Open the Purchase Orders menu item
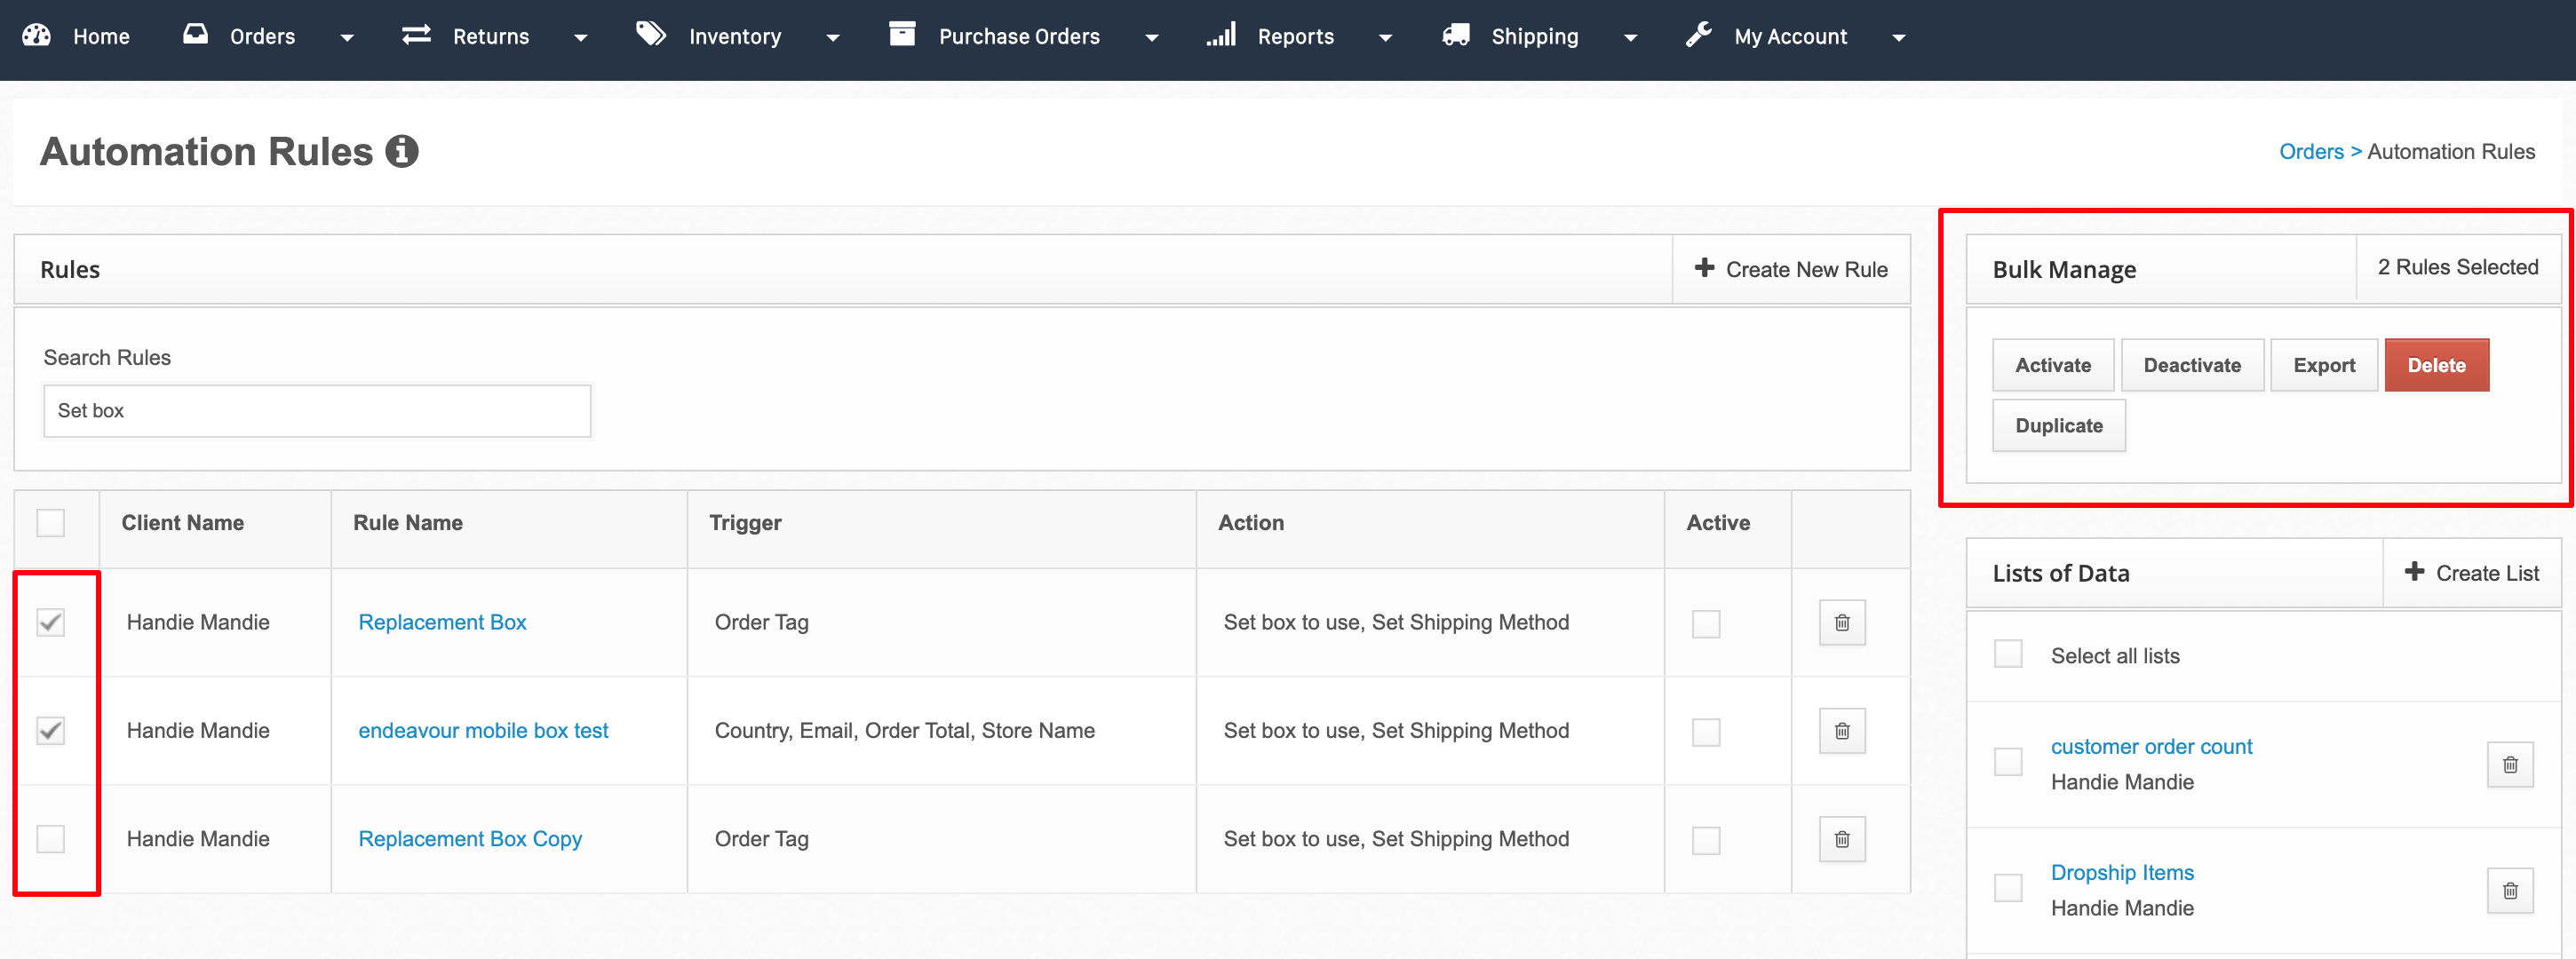This screenshot has height=959, width=2576. pos(1019,36)
